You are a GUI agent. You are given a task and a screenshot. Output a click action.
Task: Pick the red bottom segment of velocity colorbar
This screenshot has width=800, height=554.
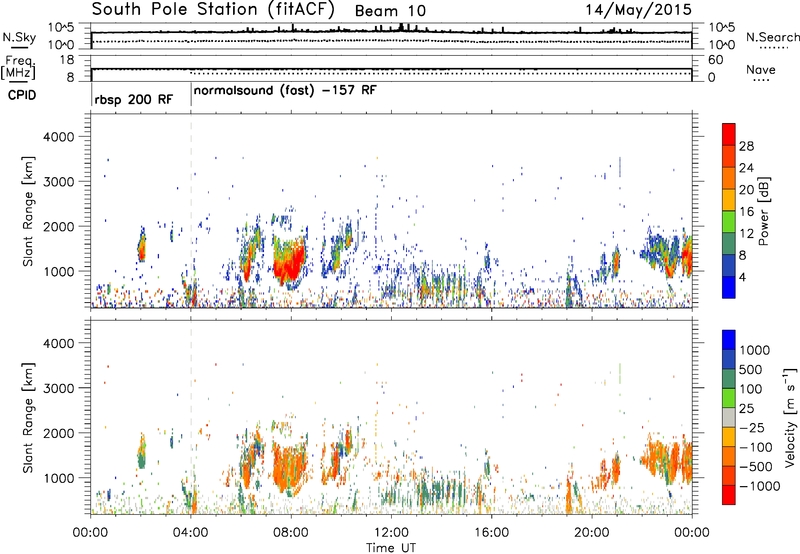pos(729,495)
